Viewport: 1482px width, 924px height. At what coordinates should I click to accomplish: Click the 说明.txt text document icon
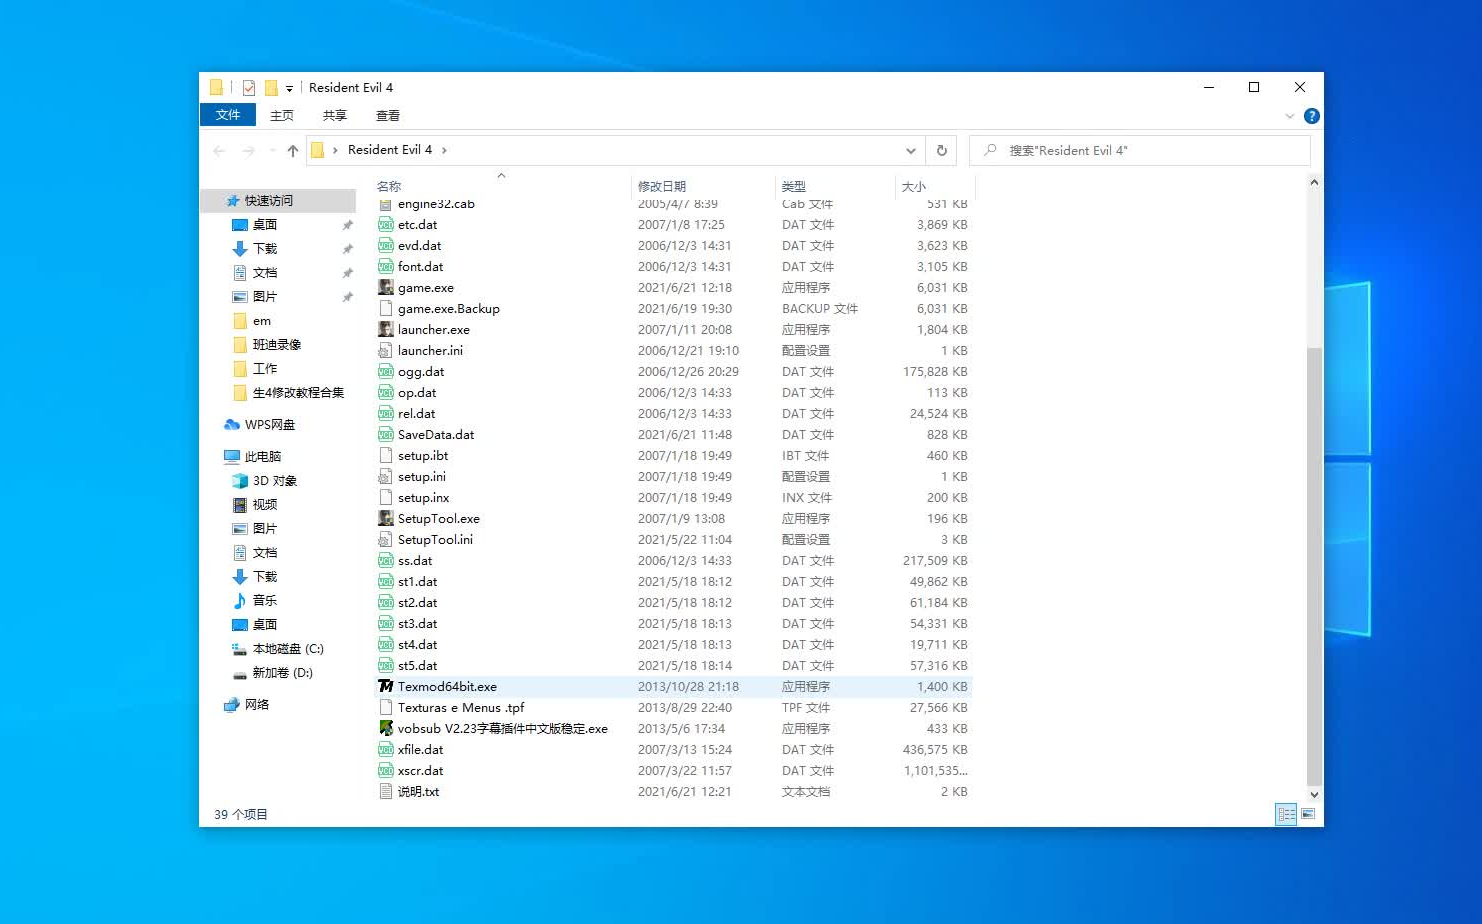click(385, 791)
